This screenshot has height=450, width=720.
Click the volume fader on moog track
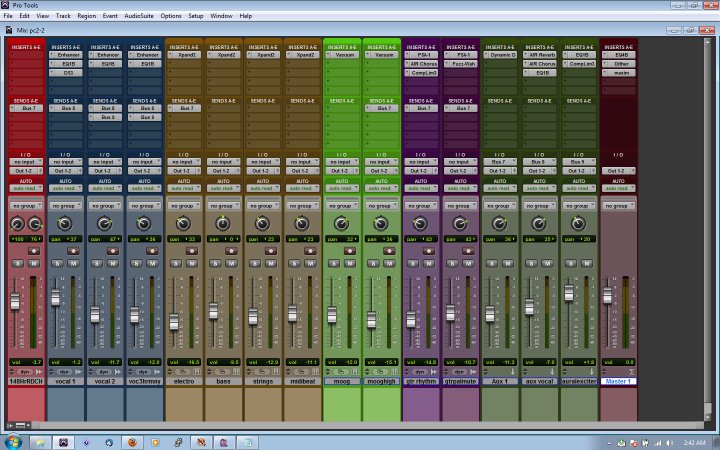click(332, 317)
